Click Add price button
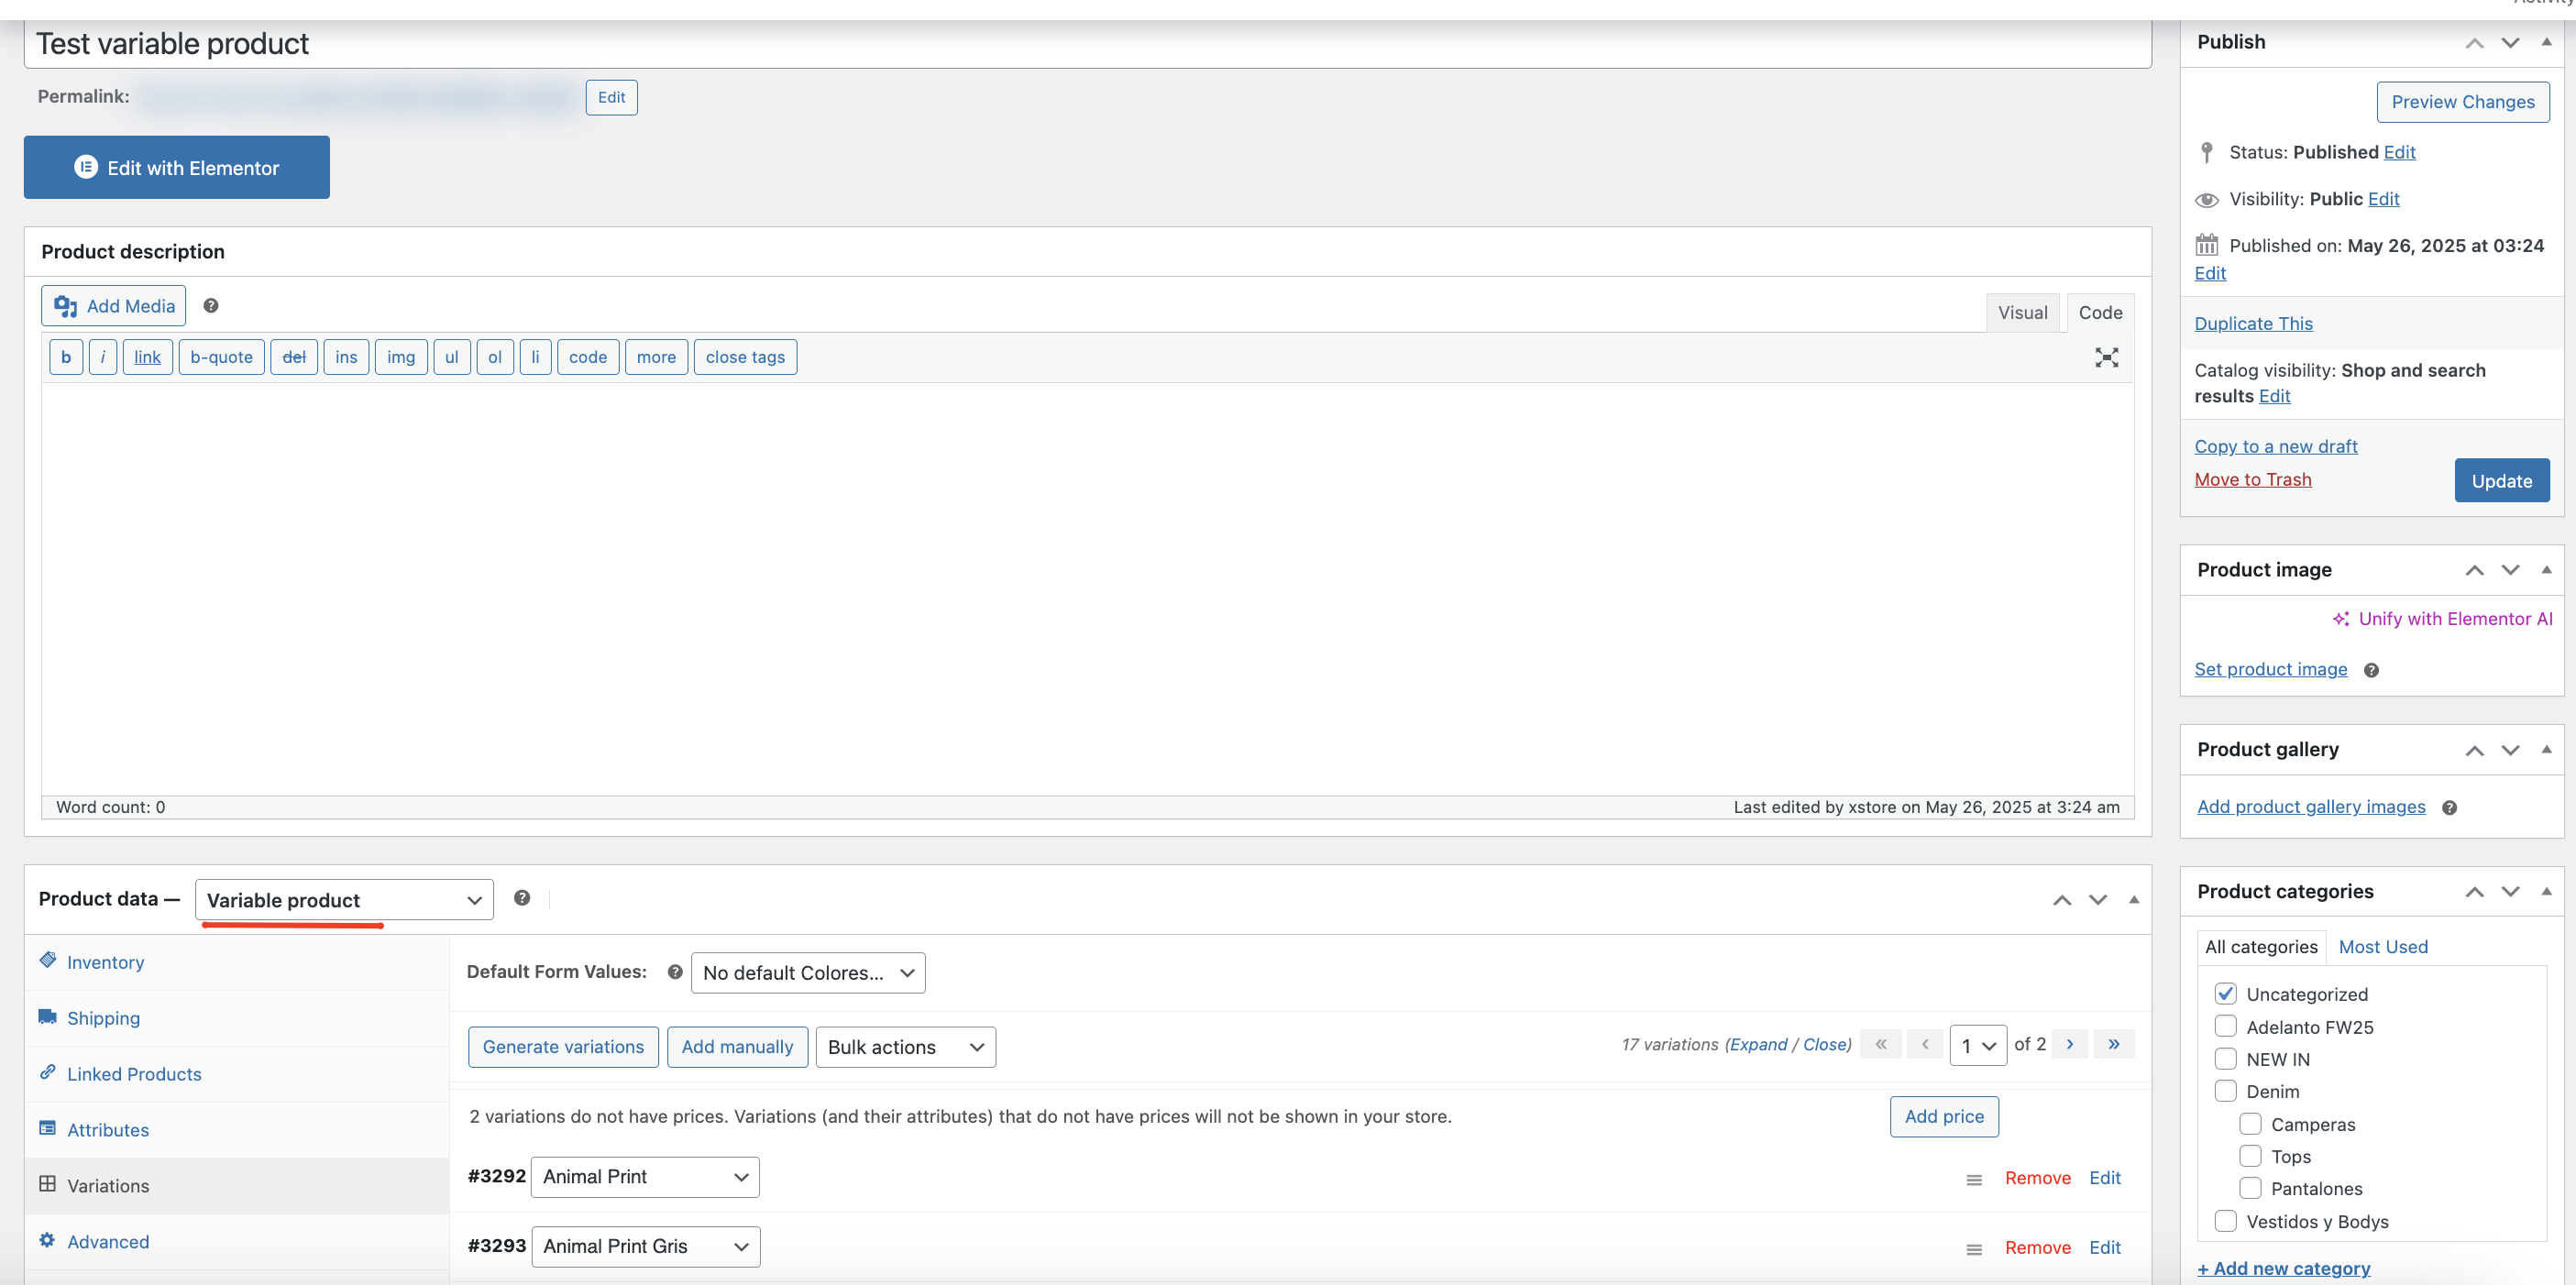Viewport: 2576px width, 1285px height. coord(1944,1117)
